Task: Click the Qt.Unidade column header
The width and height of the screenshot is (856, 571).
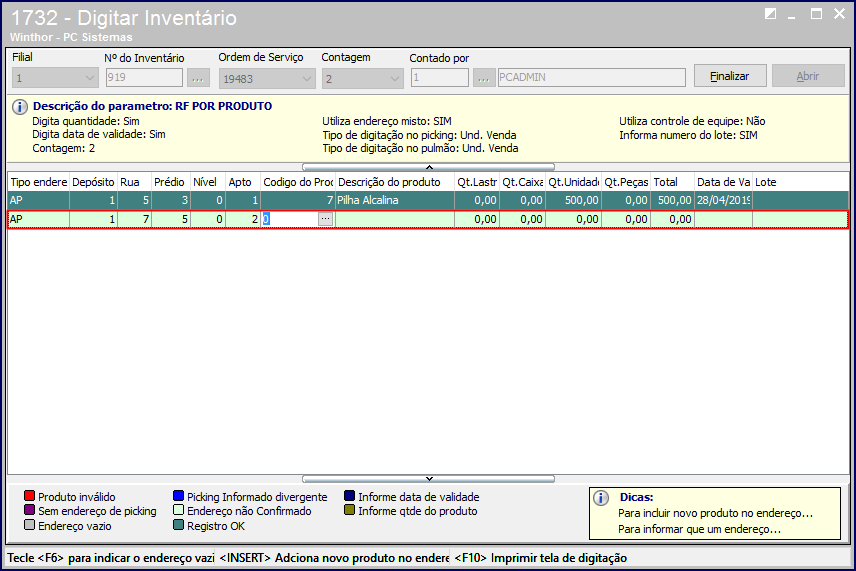Action: [x=573, y=182]
